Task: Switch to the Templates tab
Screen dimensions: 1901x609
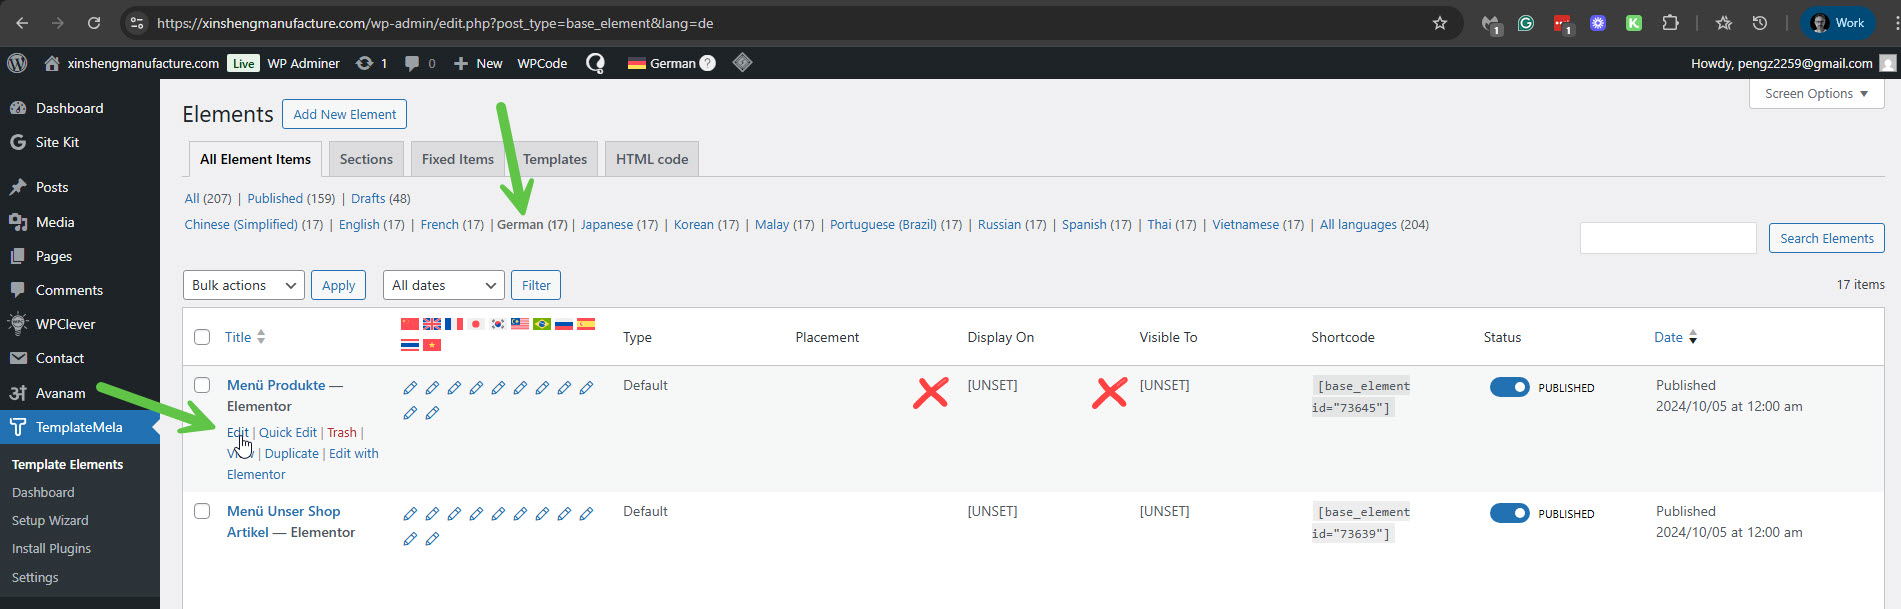Action: [555, 159]
